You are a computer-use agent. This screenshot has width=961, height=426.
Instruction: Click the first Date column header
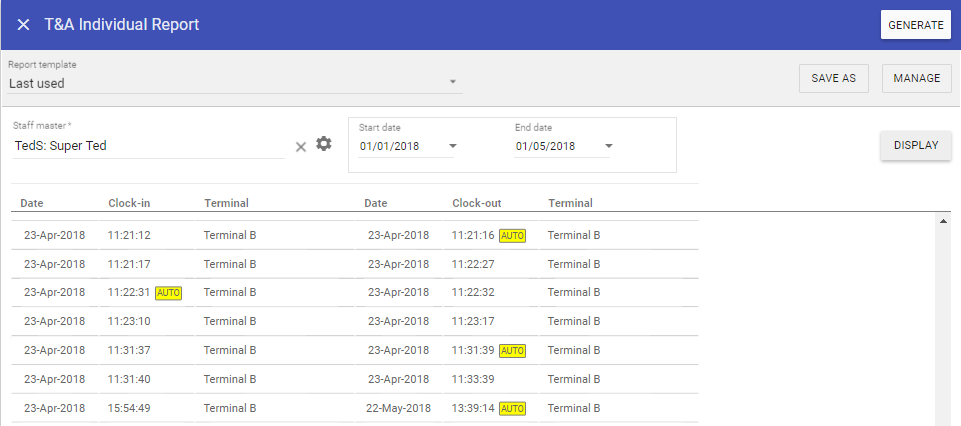tap(32, 203)
